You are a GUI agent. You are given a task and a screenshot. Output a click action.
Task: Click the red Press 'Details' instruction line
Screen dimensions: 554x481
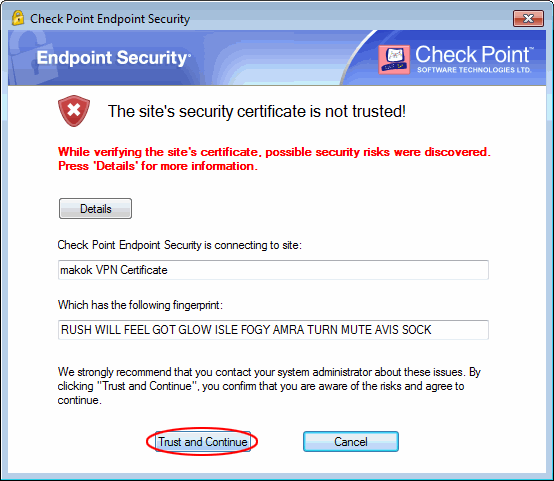click(158, 166)
